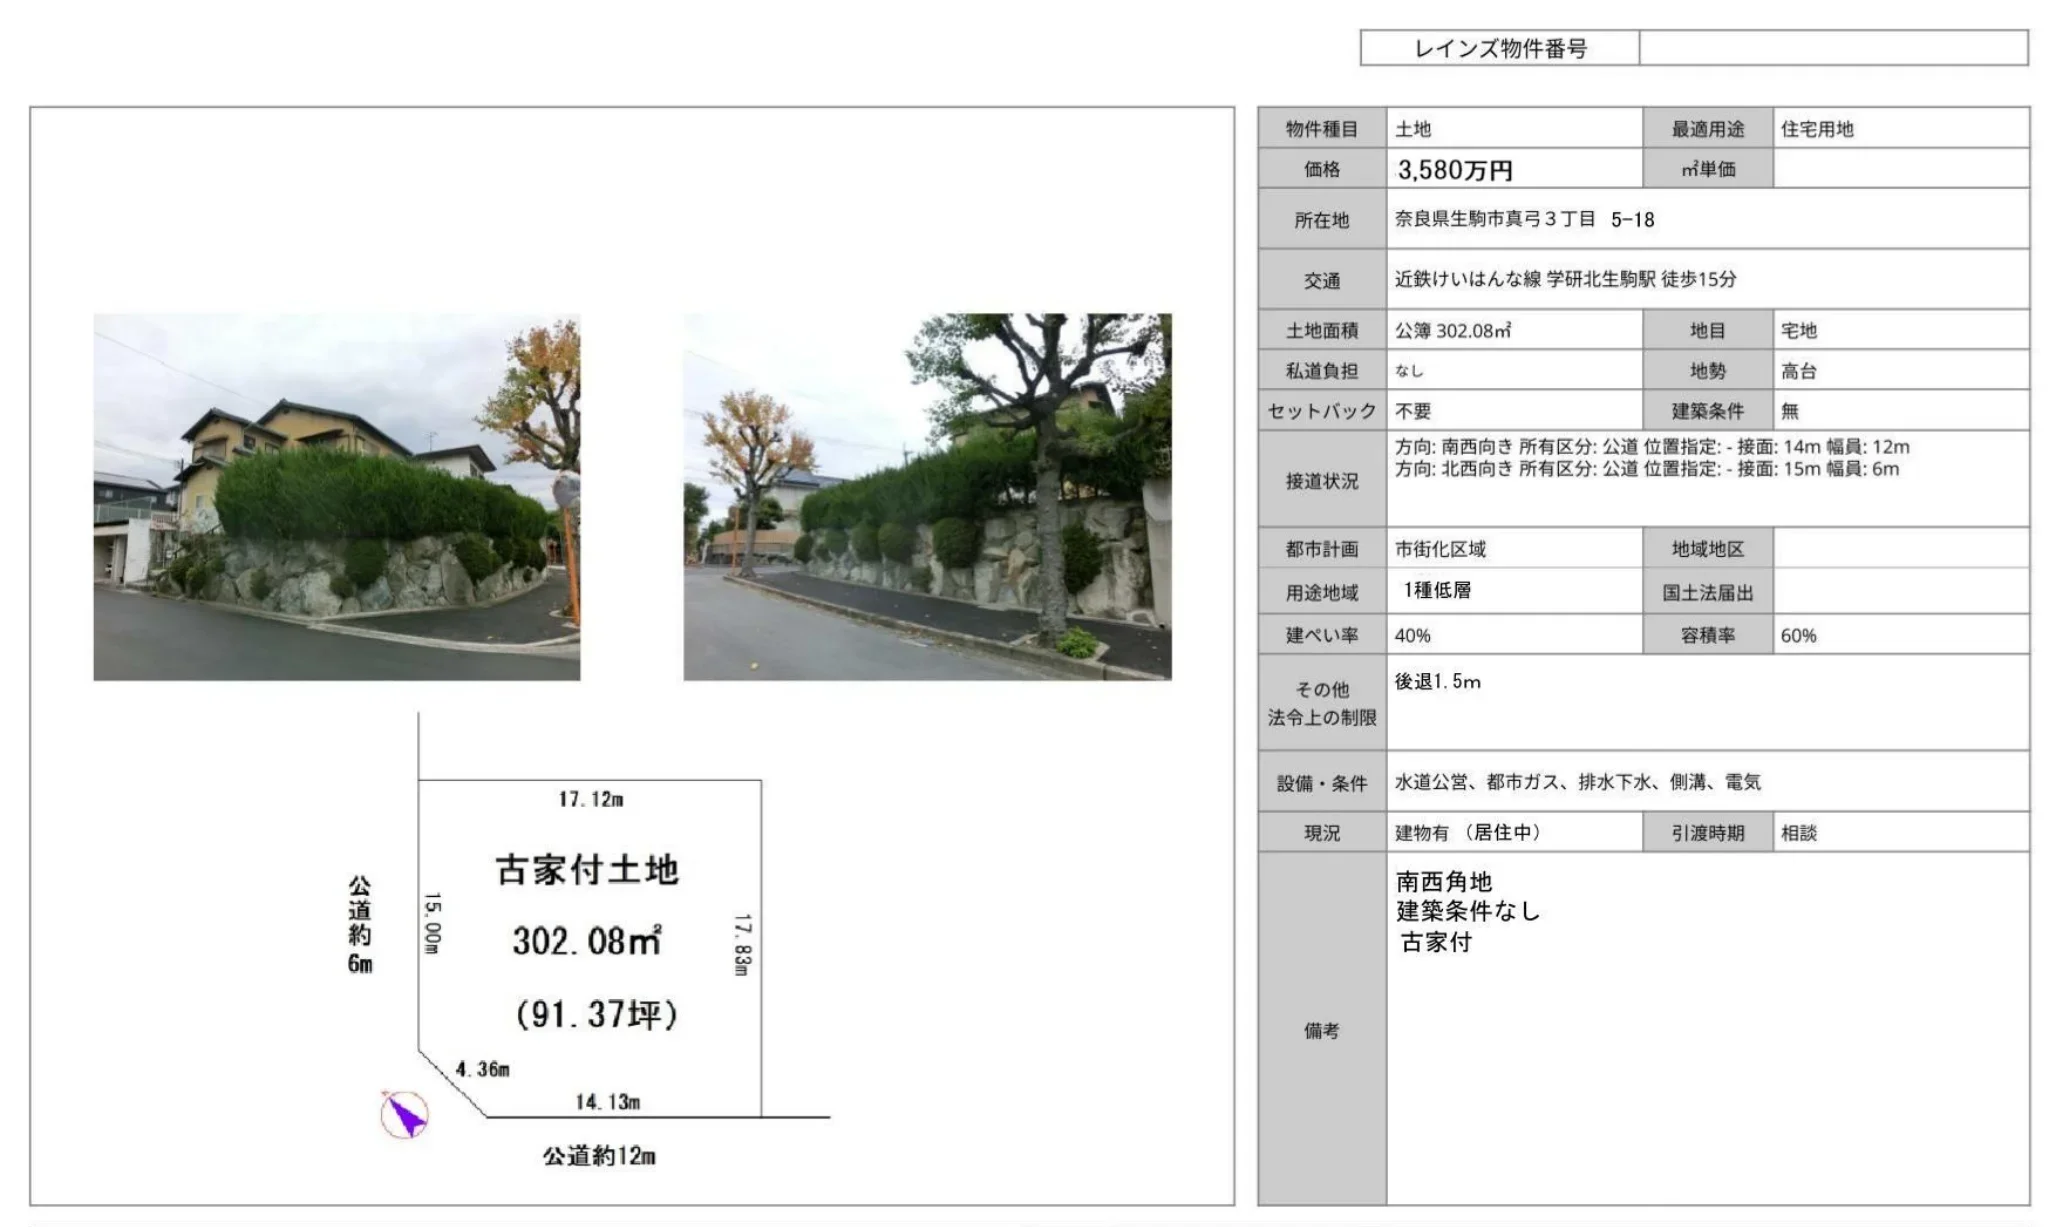Select the 南西向き road access line
The height and width of the screenshot is (1227, 2056).
[1652, 447]
